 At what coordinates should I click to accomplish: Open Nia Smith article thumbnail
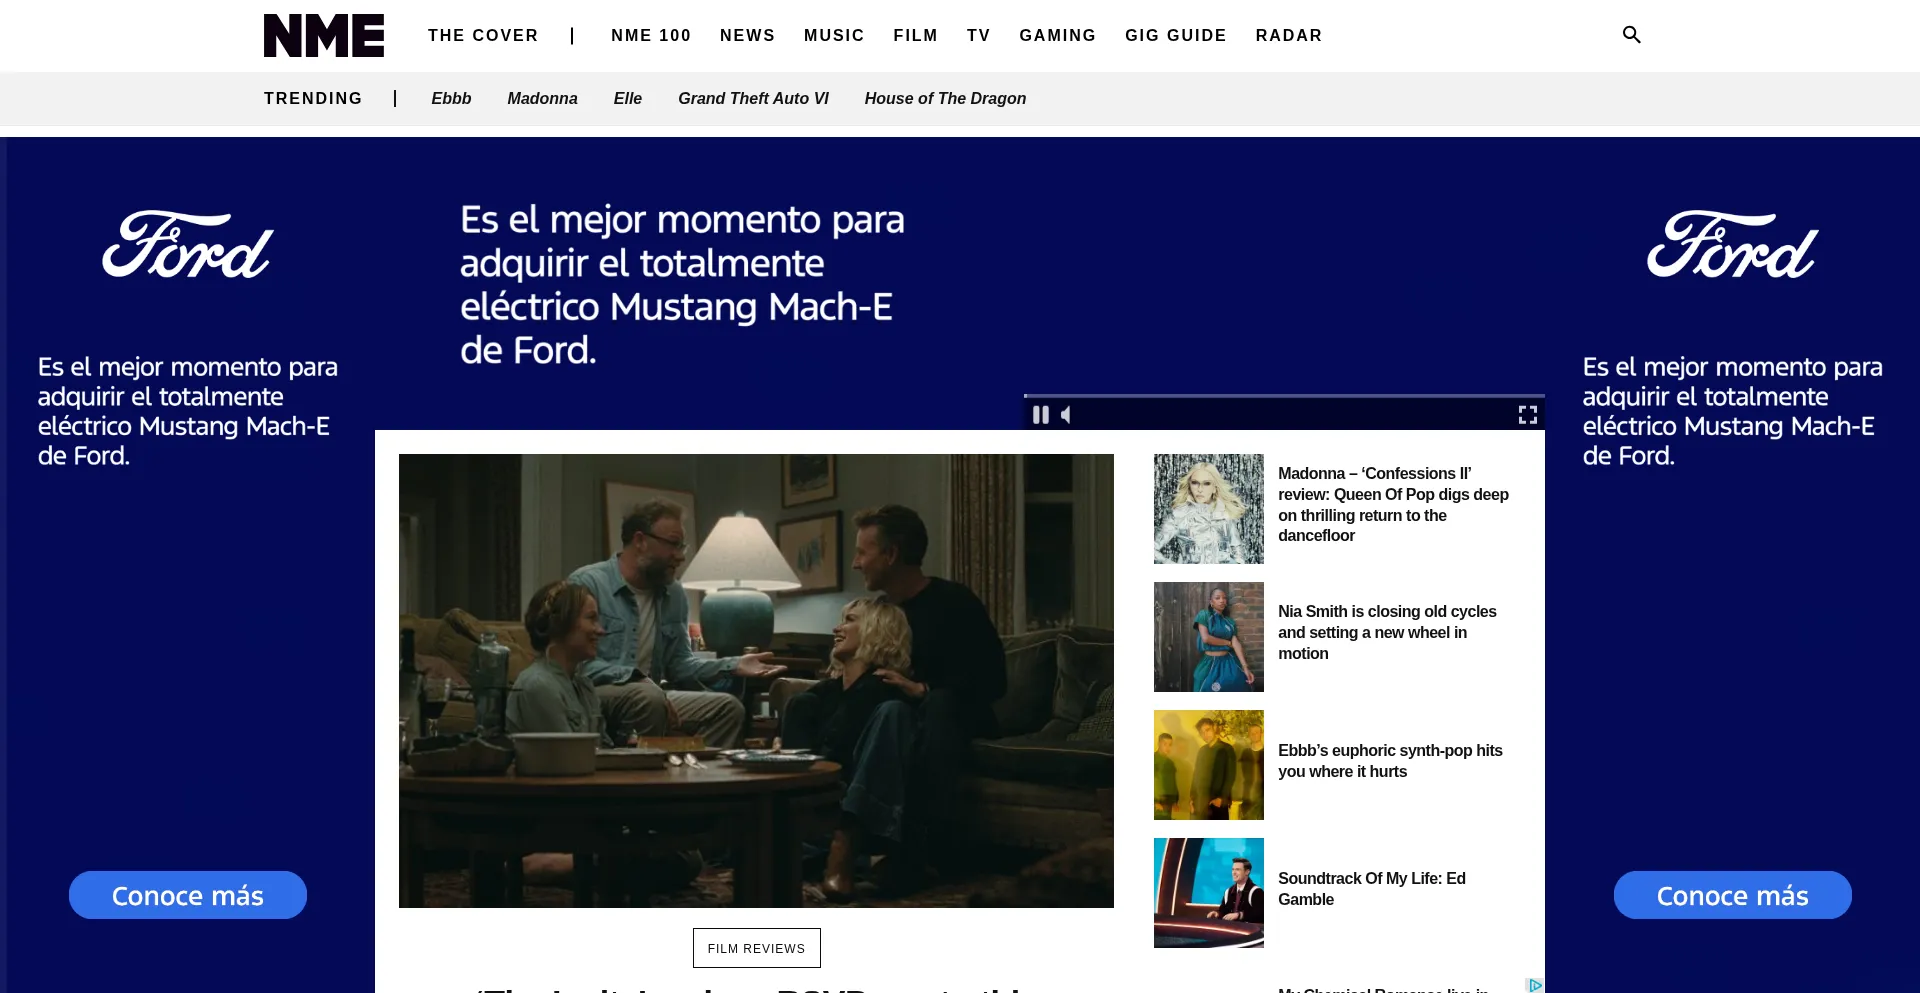point(1208,637)
